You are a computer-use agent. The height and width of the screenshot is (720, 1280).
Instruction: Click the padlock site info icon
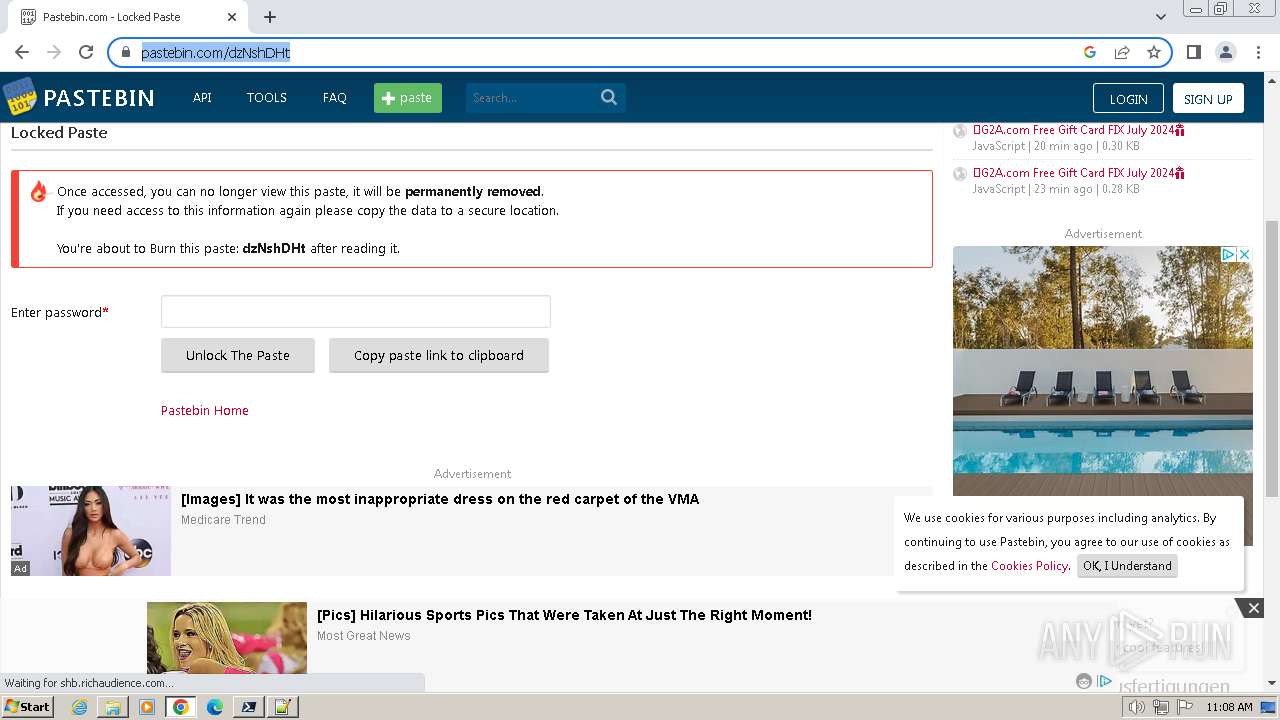(126, 52)
